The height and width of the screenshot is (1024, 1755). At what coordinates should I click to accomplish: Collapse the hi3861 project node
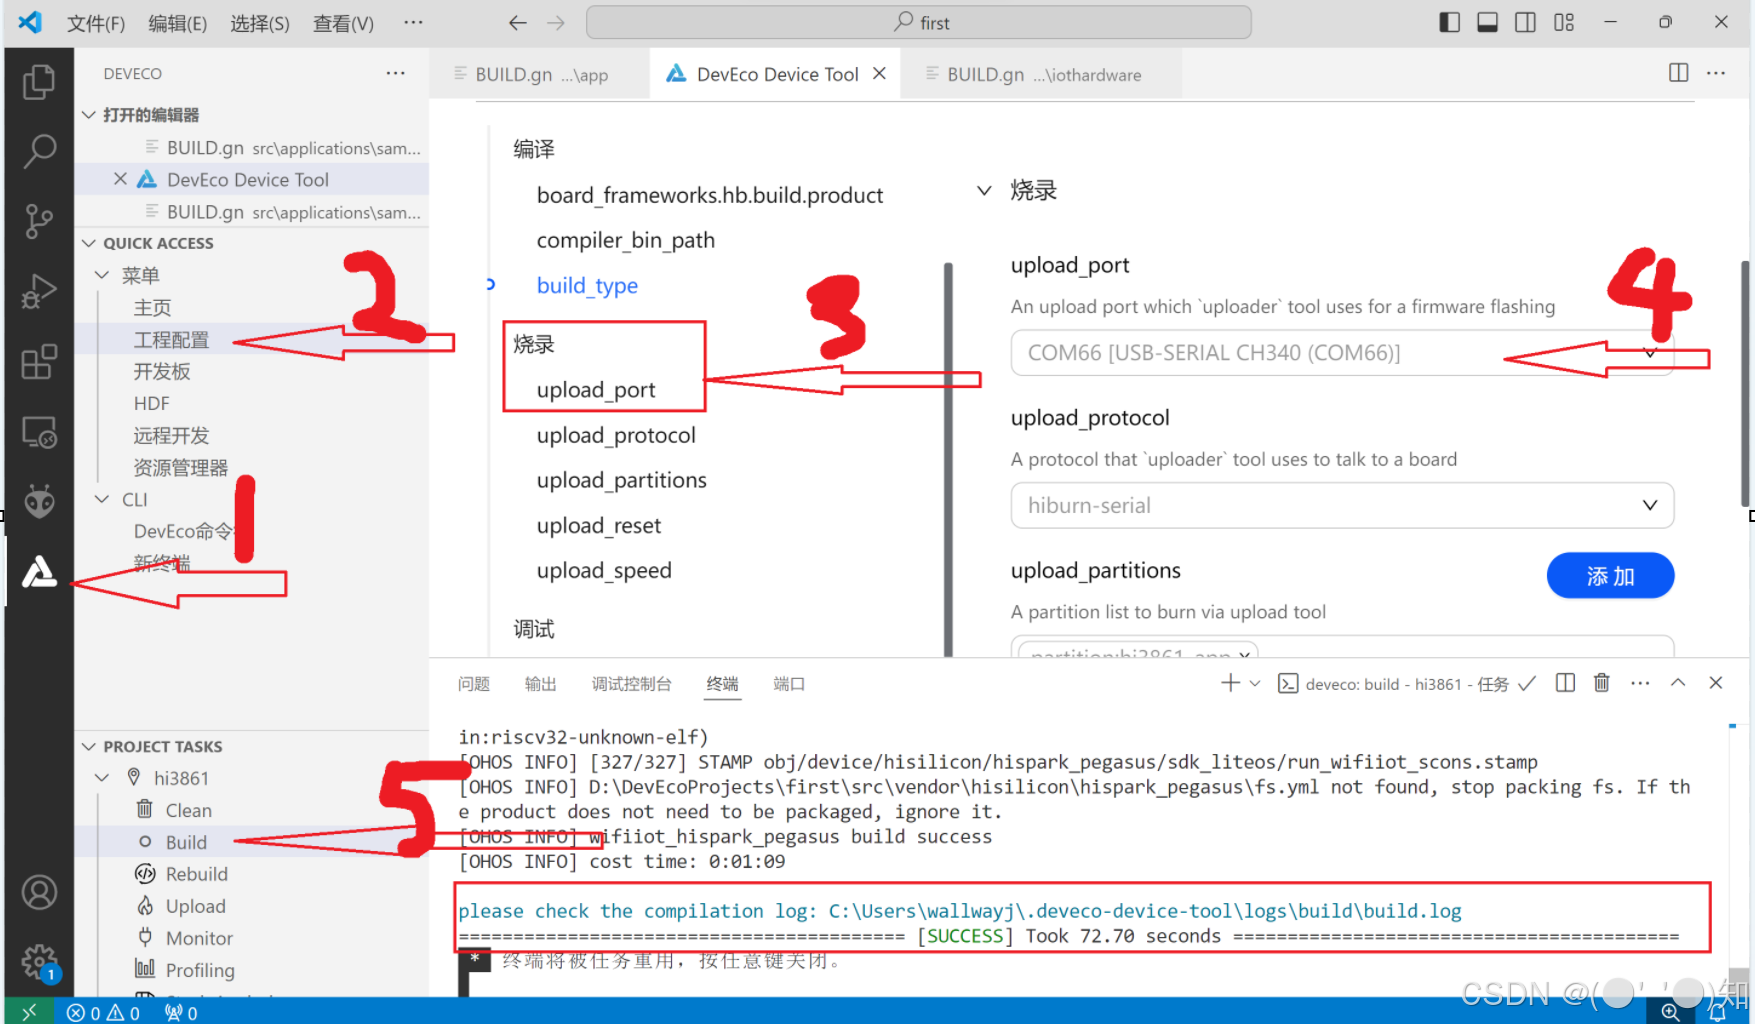(x=102, y=778)
